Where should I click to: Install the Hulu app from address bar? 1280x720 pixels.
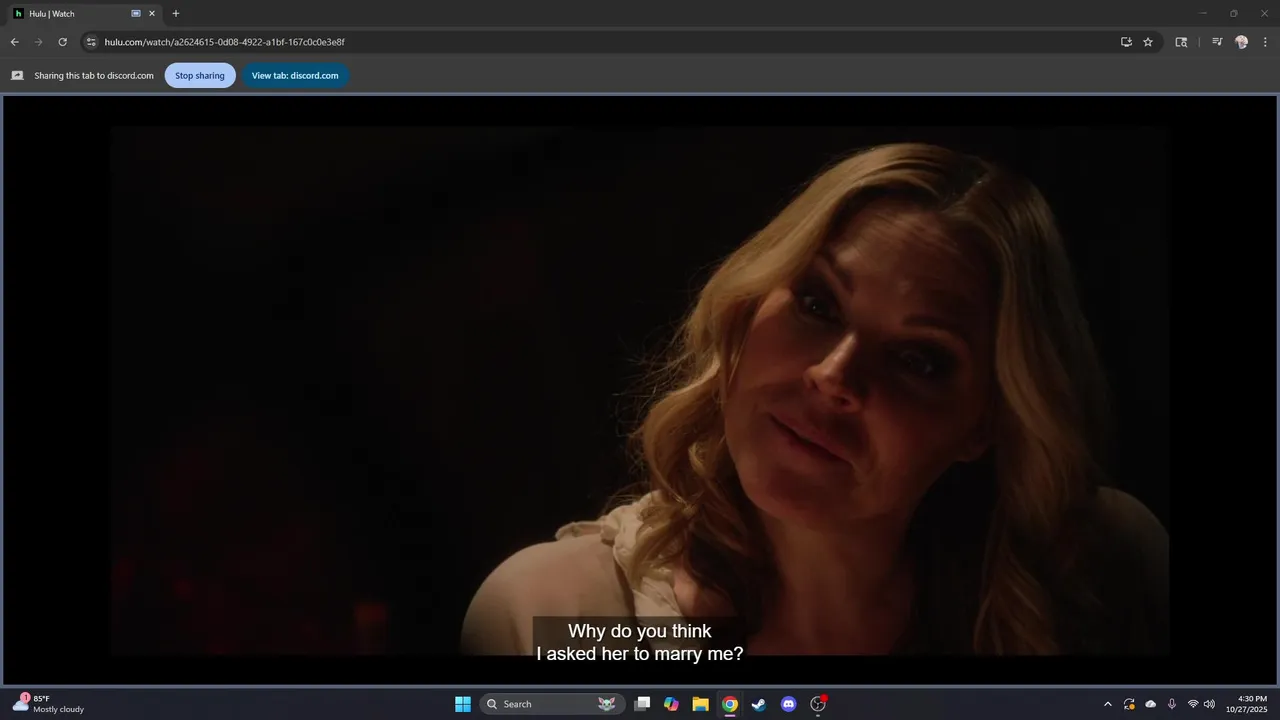point(1126,42)
